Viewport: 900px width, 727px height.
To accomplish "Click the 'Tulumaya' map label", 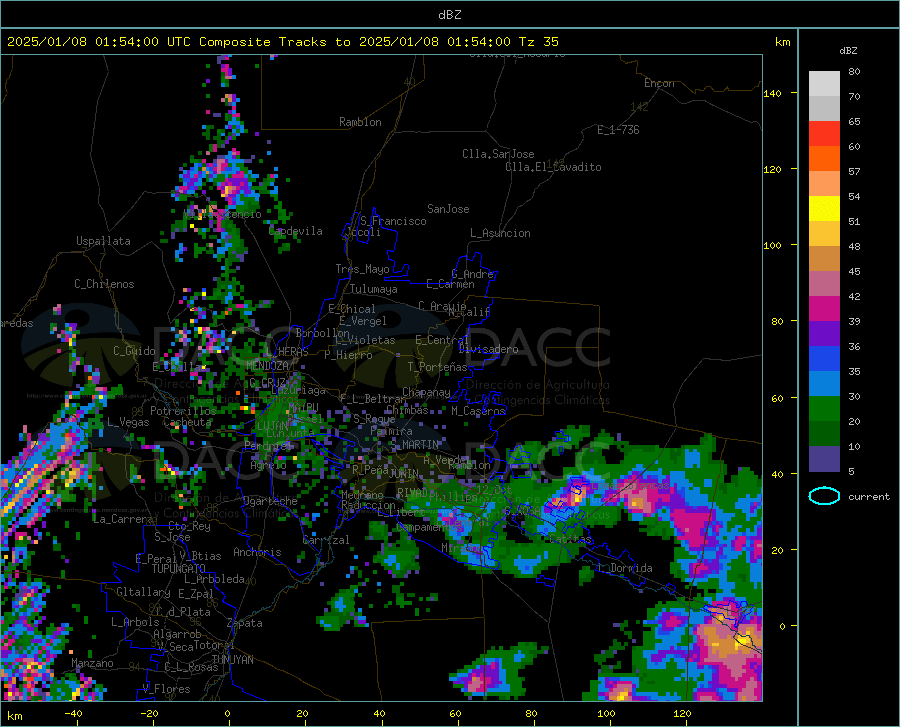I will 373,289.
